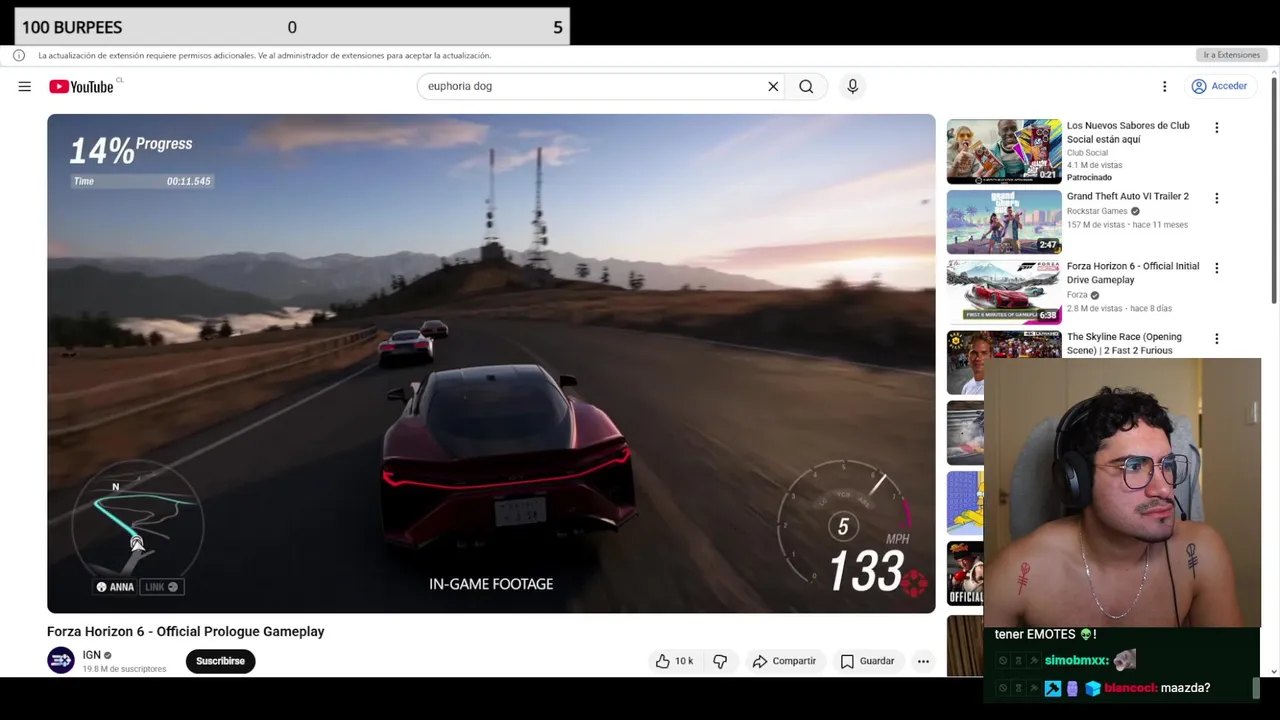Click the video title Forza Horizon 6 Prologue
The image size is (1280, 720).
tap(186, 631)
